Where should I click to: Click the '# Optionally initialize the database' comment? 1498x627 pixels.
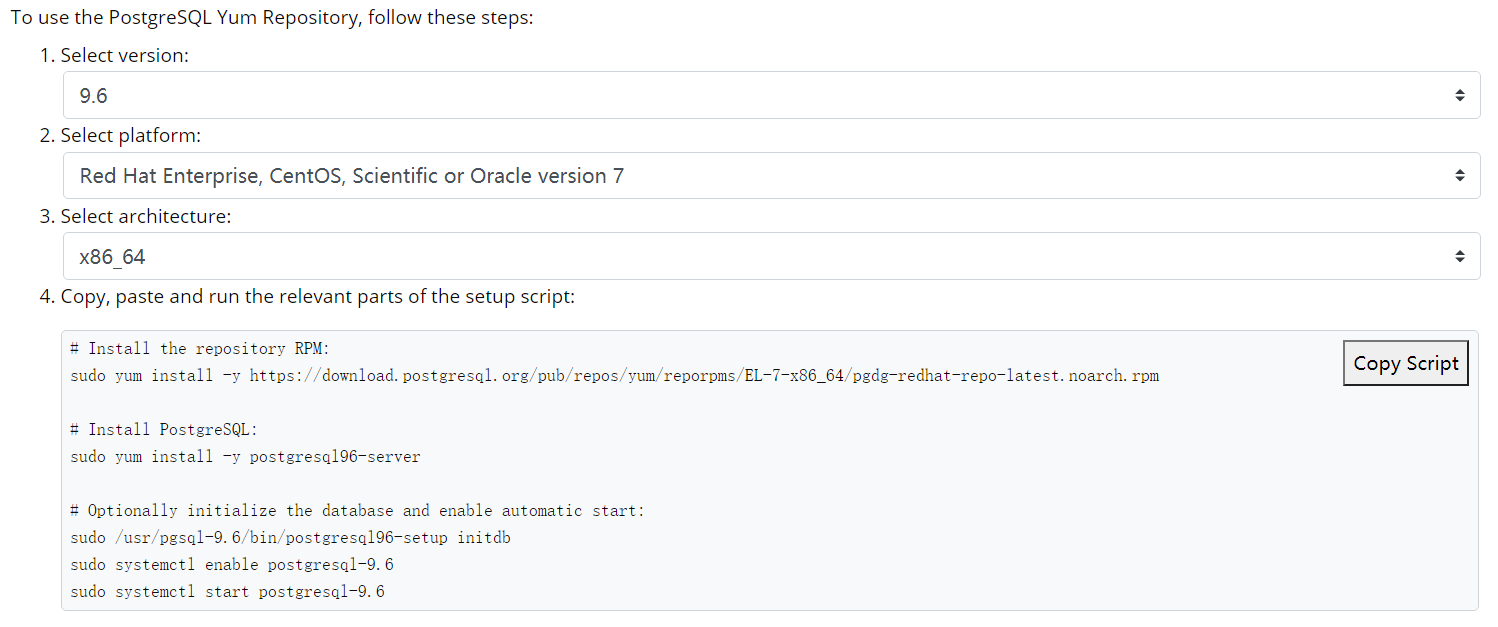(357, 510)
